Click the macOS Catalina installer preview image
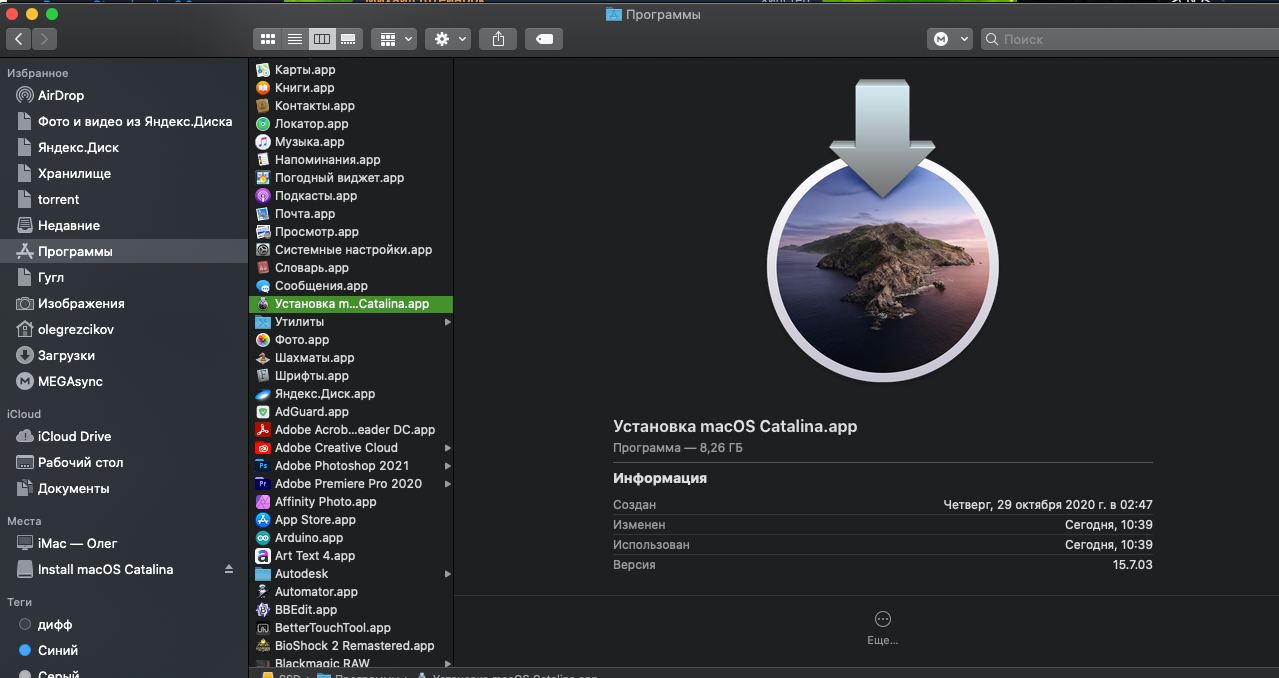The height and width of the screenshot is (678, 1279). coord(882,232)
